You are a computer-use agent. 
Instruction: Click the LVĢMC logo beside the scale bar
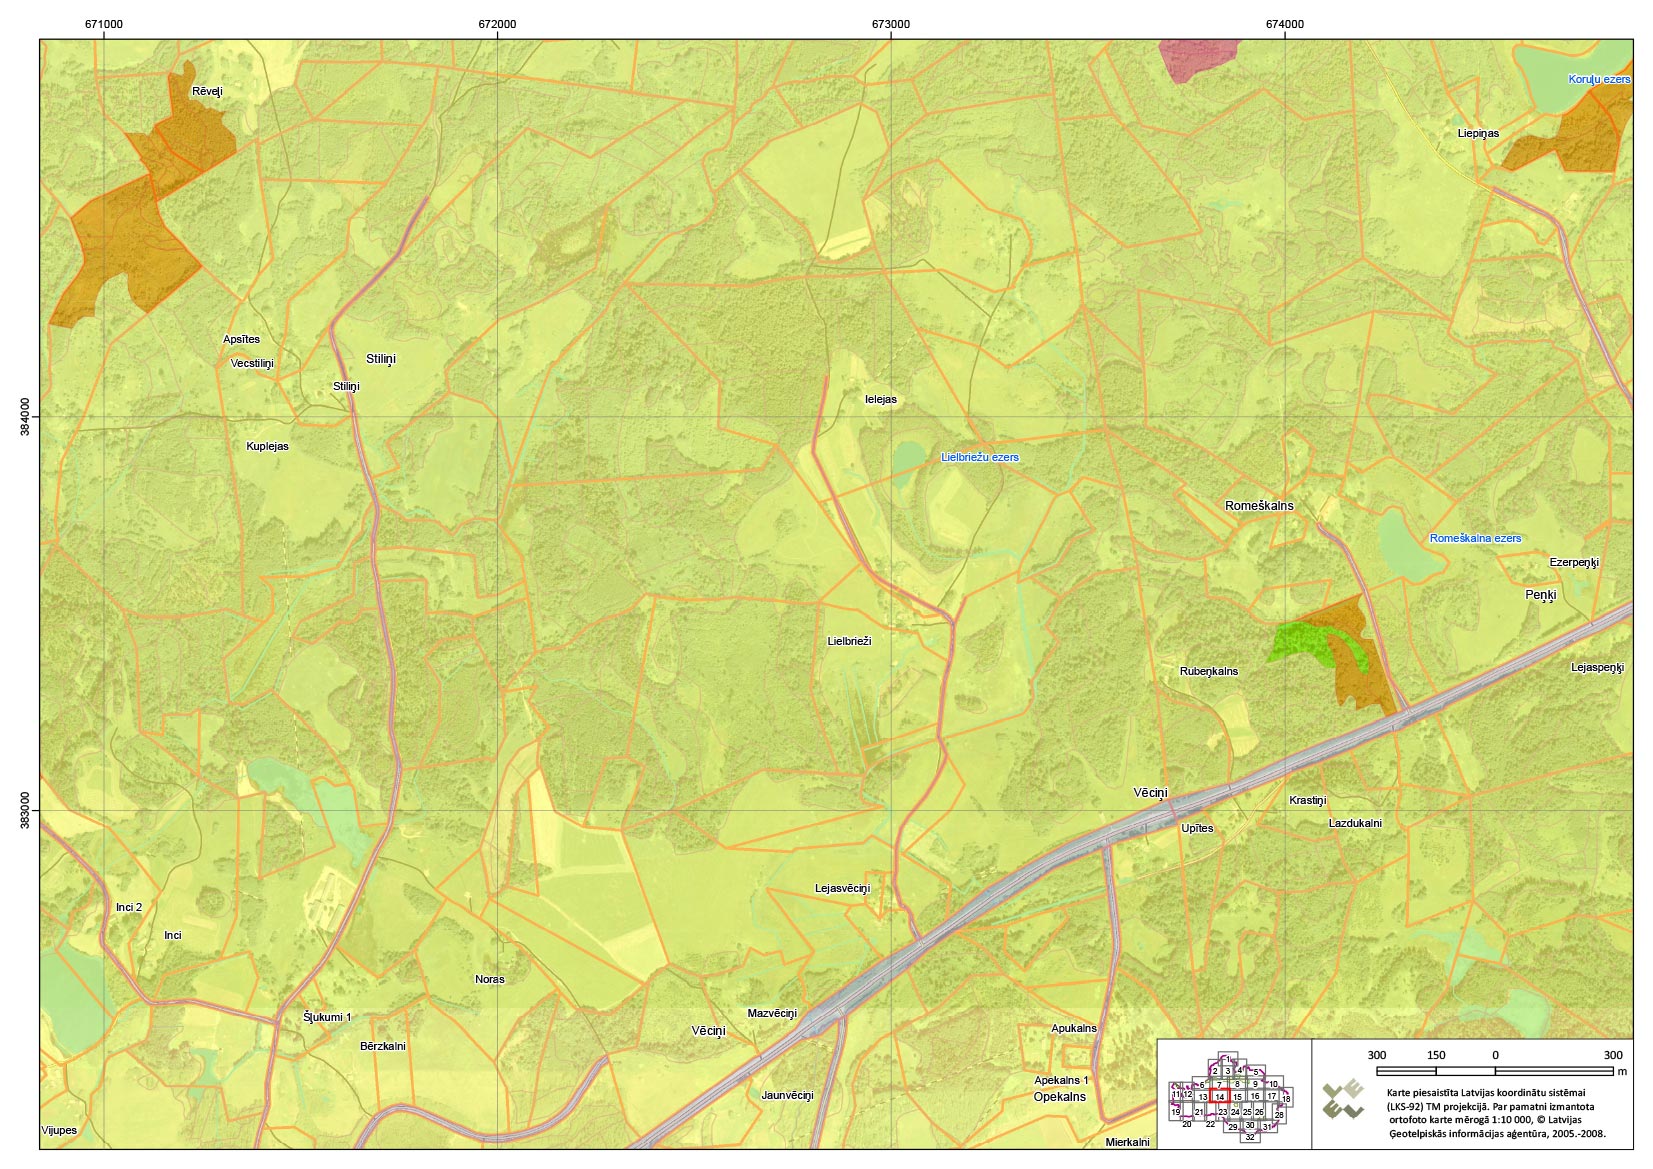tap(1342, 1099)
